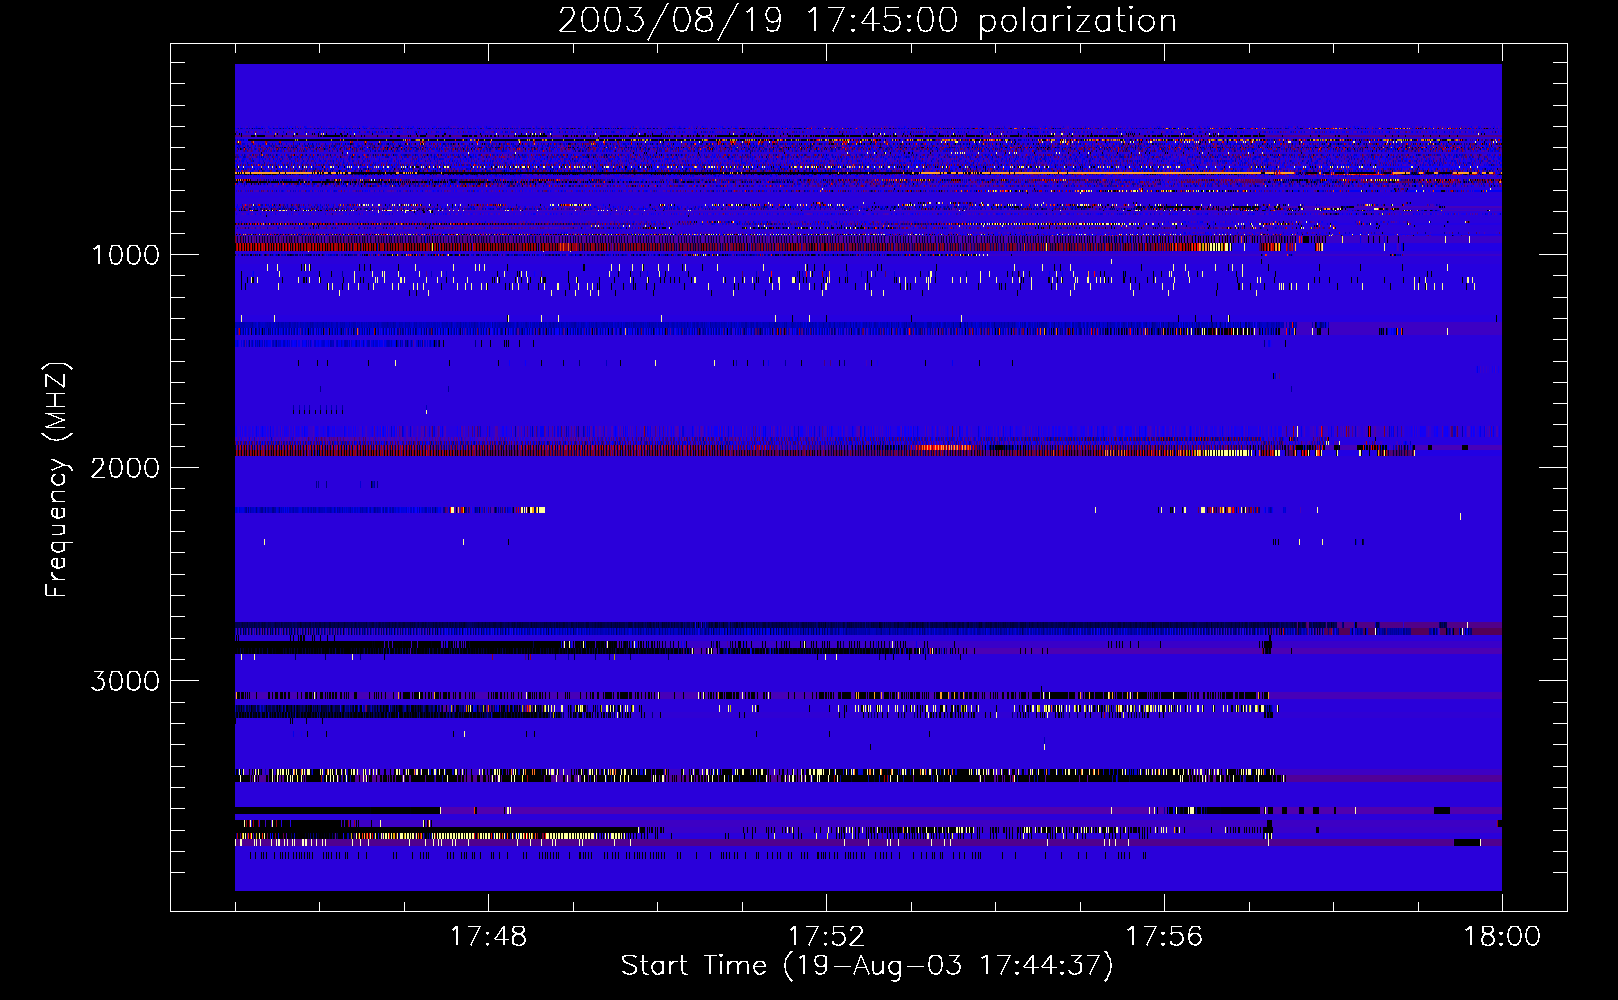Click the '3000' frequency axis label
1618x1000 pixels.
(125, 681)
